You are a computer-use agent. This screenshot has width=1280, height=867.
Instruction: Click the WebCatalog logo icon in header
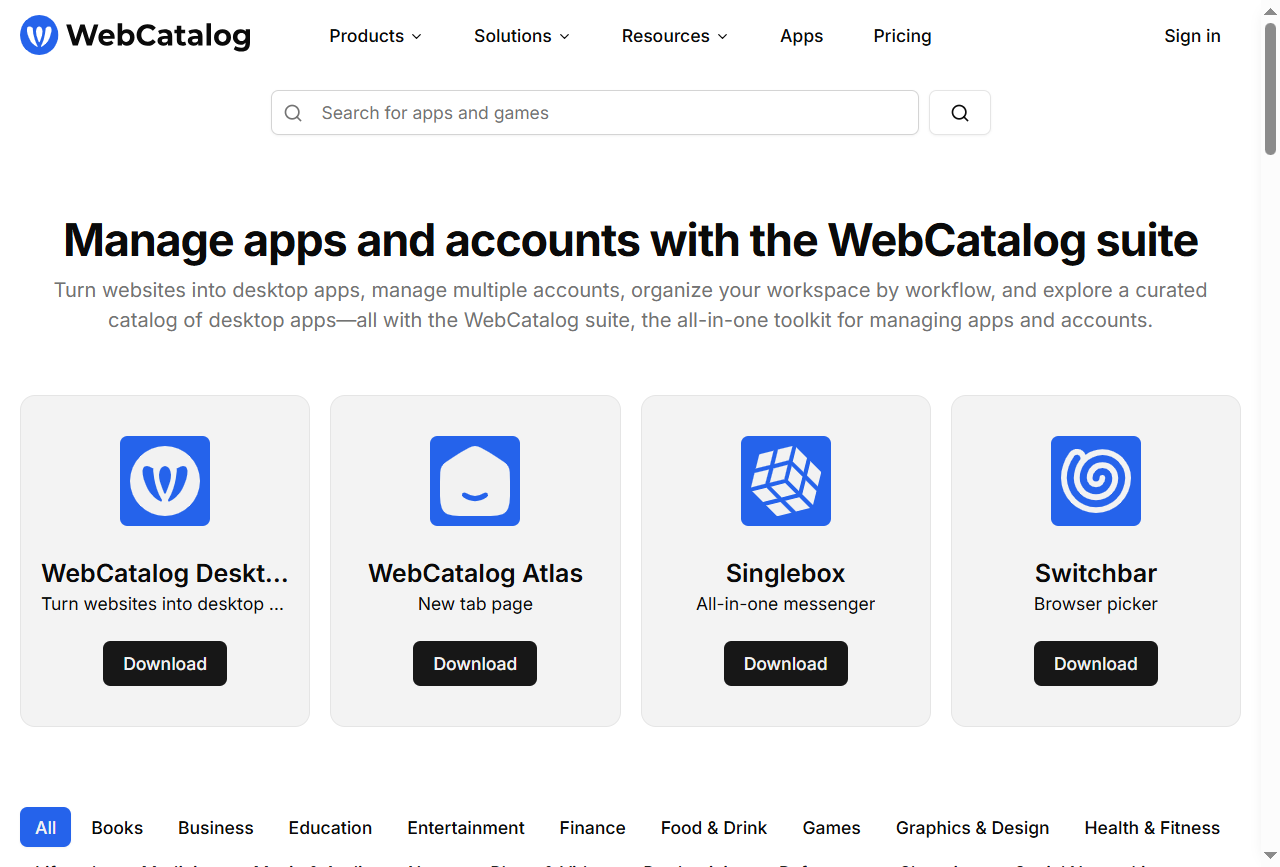(x=39, y=35)
